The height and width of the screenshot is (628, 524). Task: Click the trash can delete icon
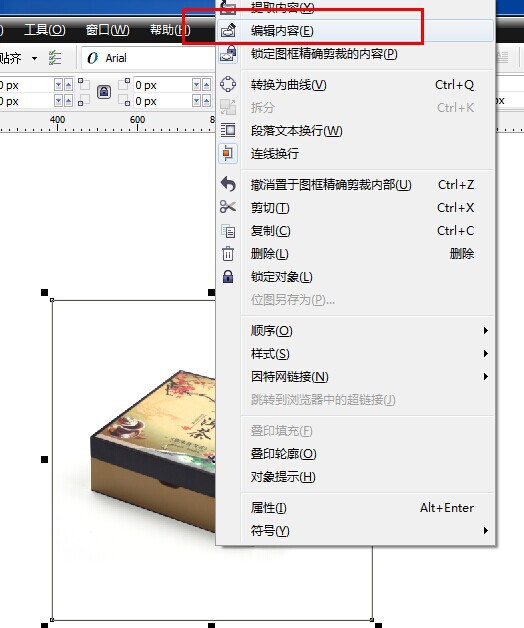click(228, 254)
